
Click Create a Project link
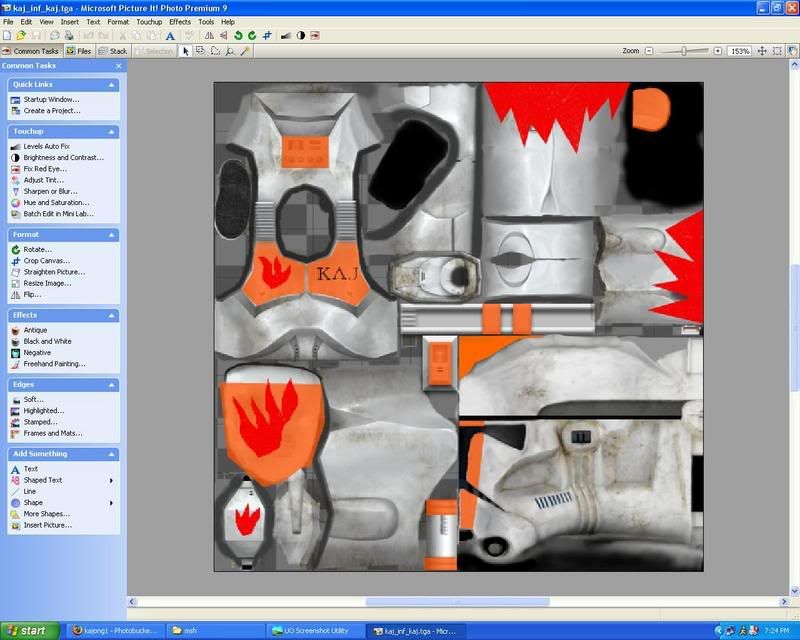pyautogui.click(x=52, y=111)
